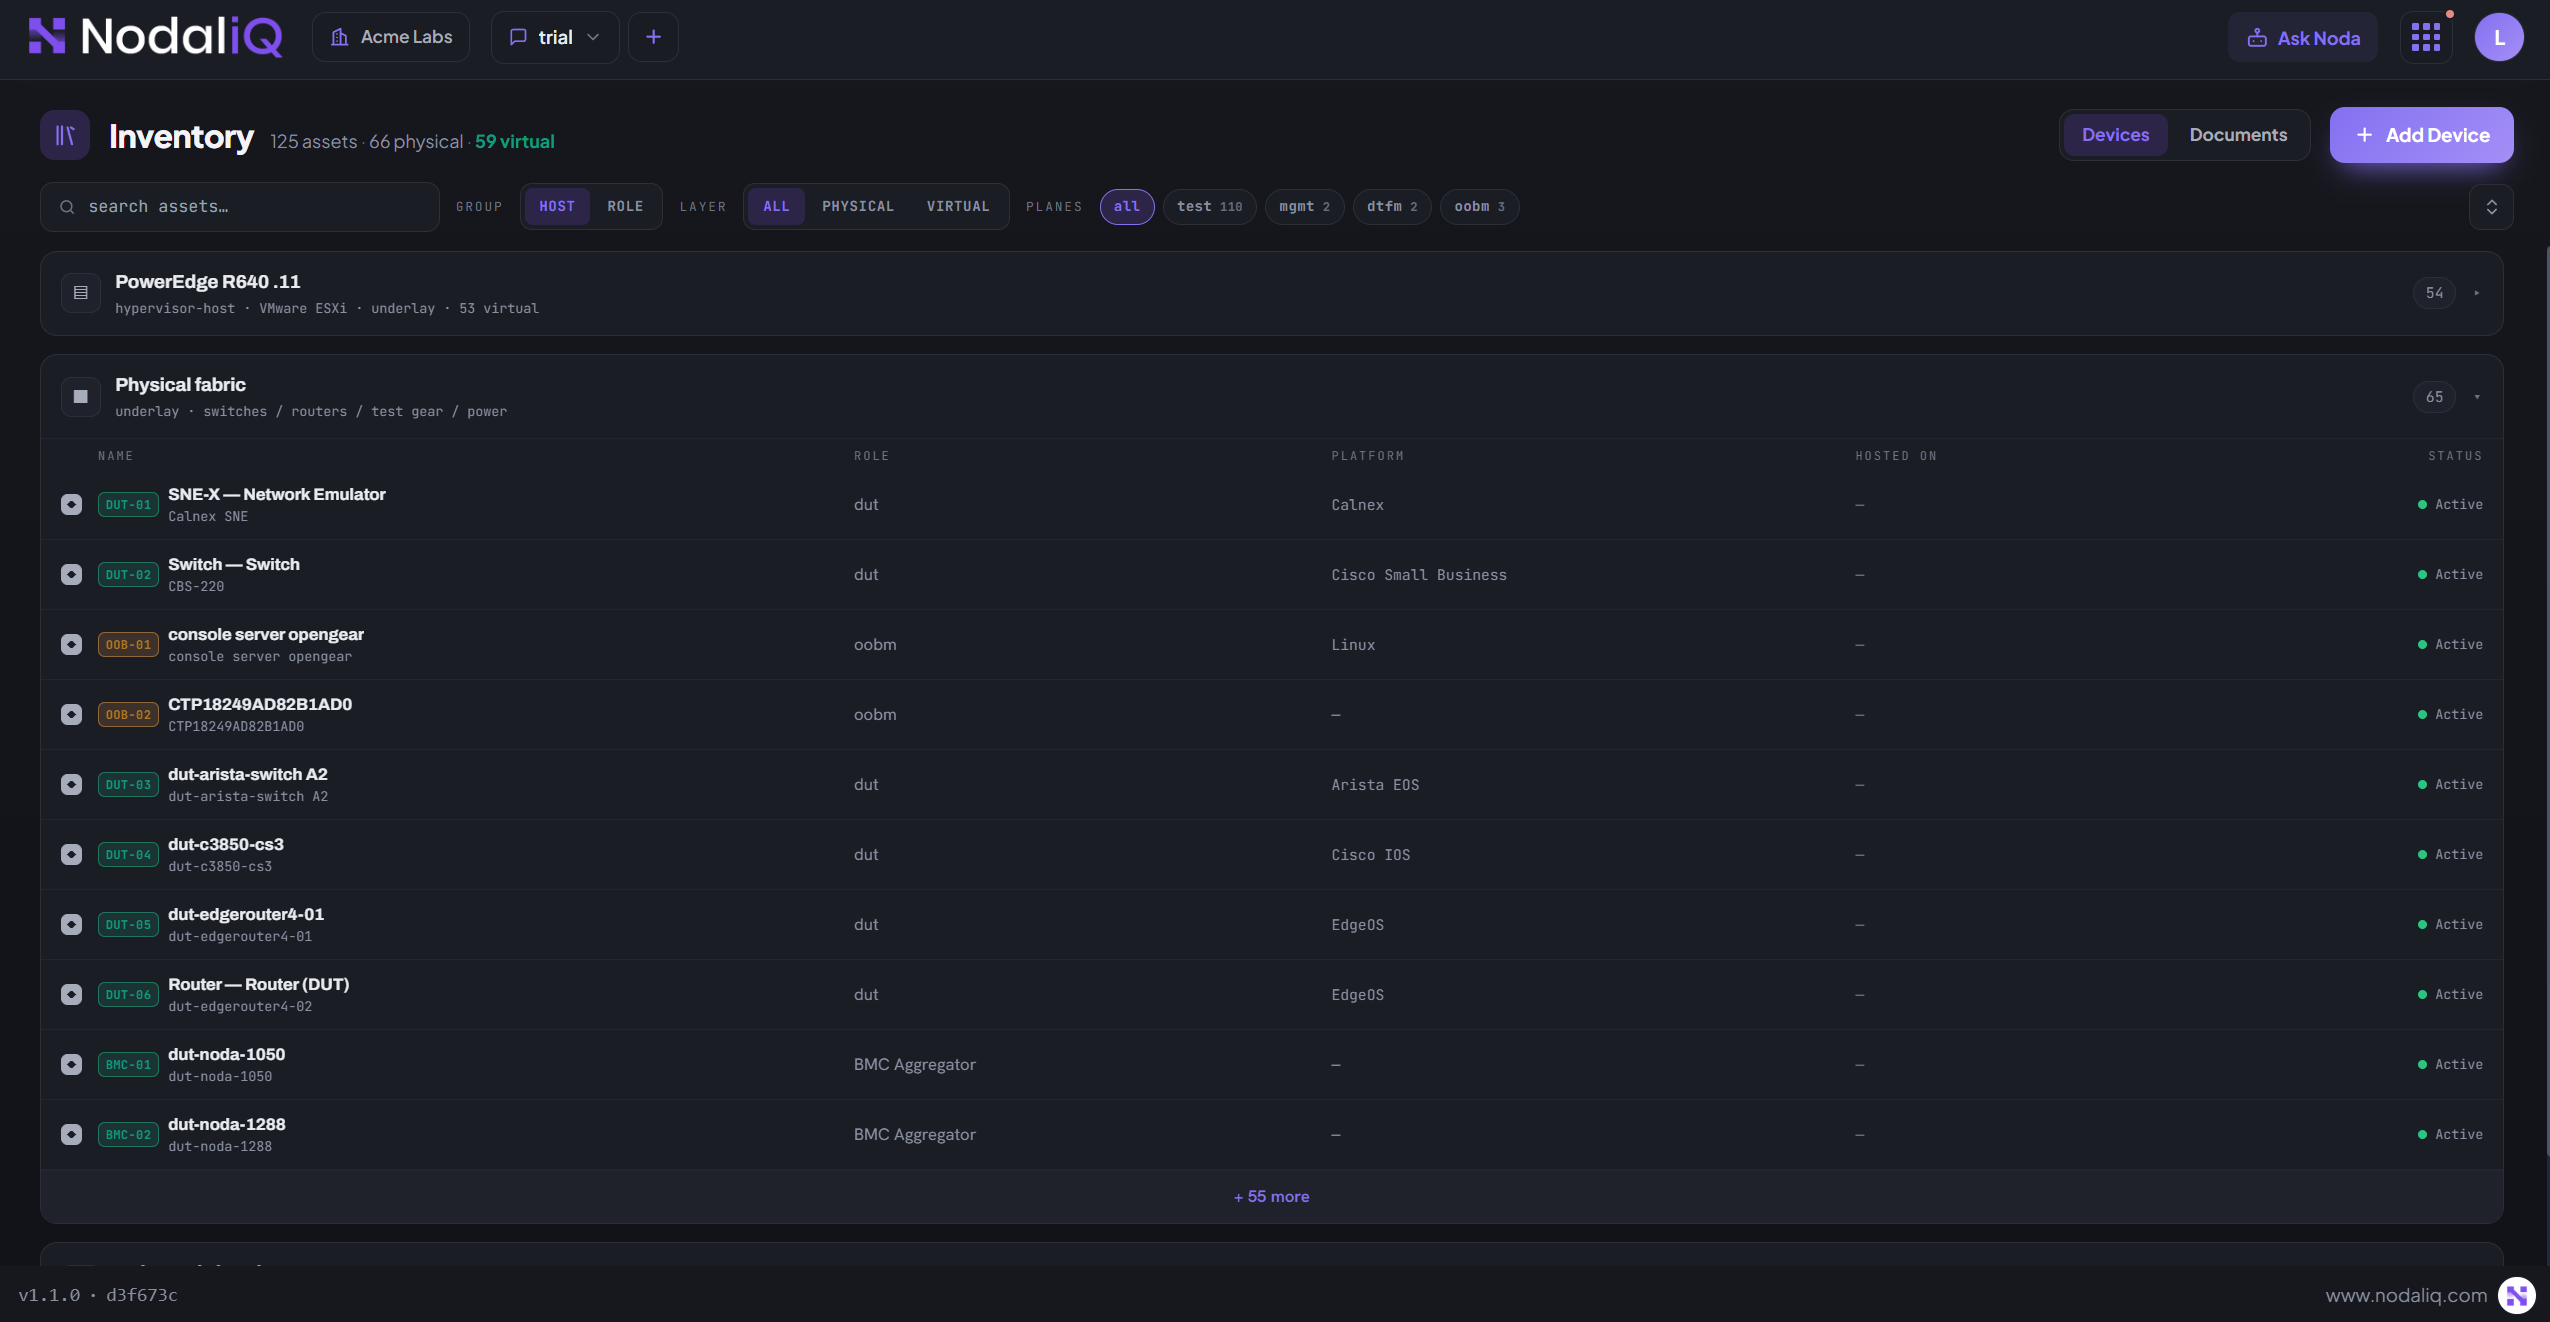Image resolution: width=2550 pixels, height=1322 pixels.
Task: Collapse the Physical fabric group arrow
Action: click(2477, 397)
